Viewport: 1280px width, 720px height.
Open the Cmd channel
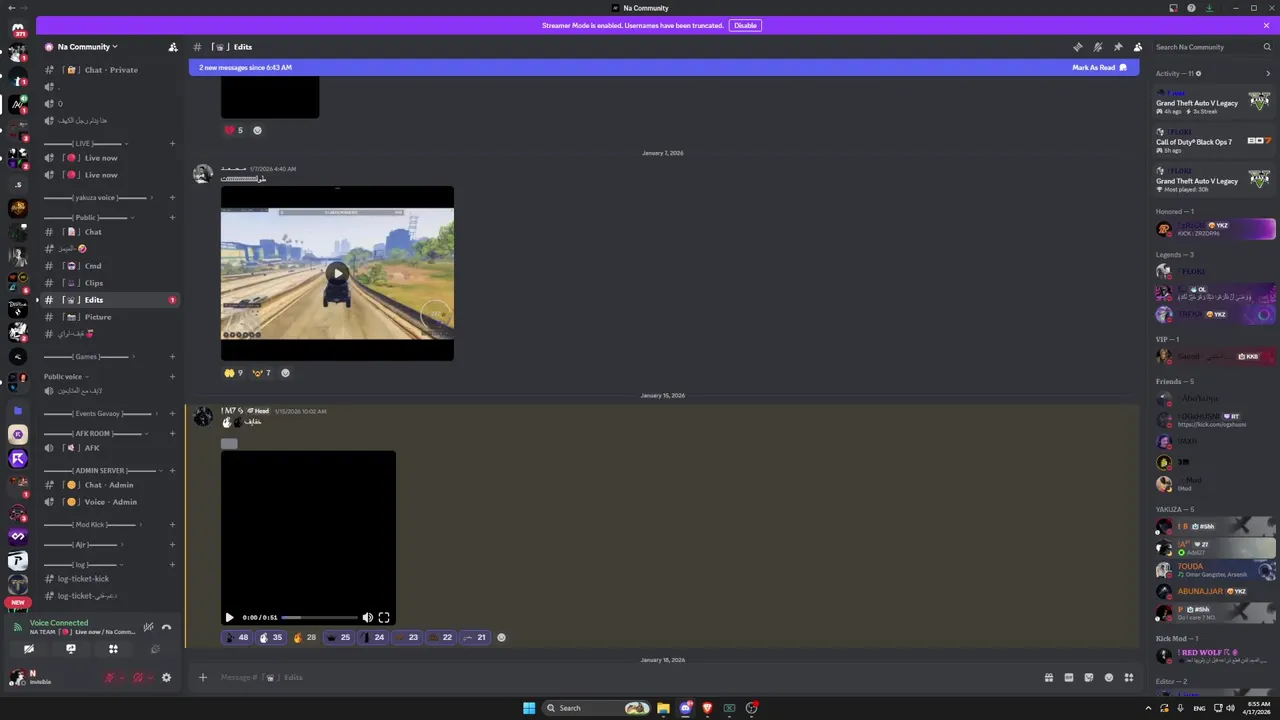[x=110, y=266]
